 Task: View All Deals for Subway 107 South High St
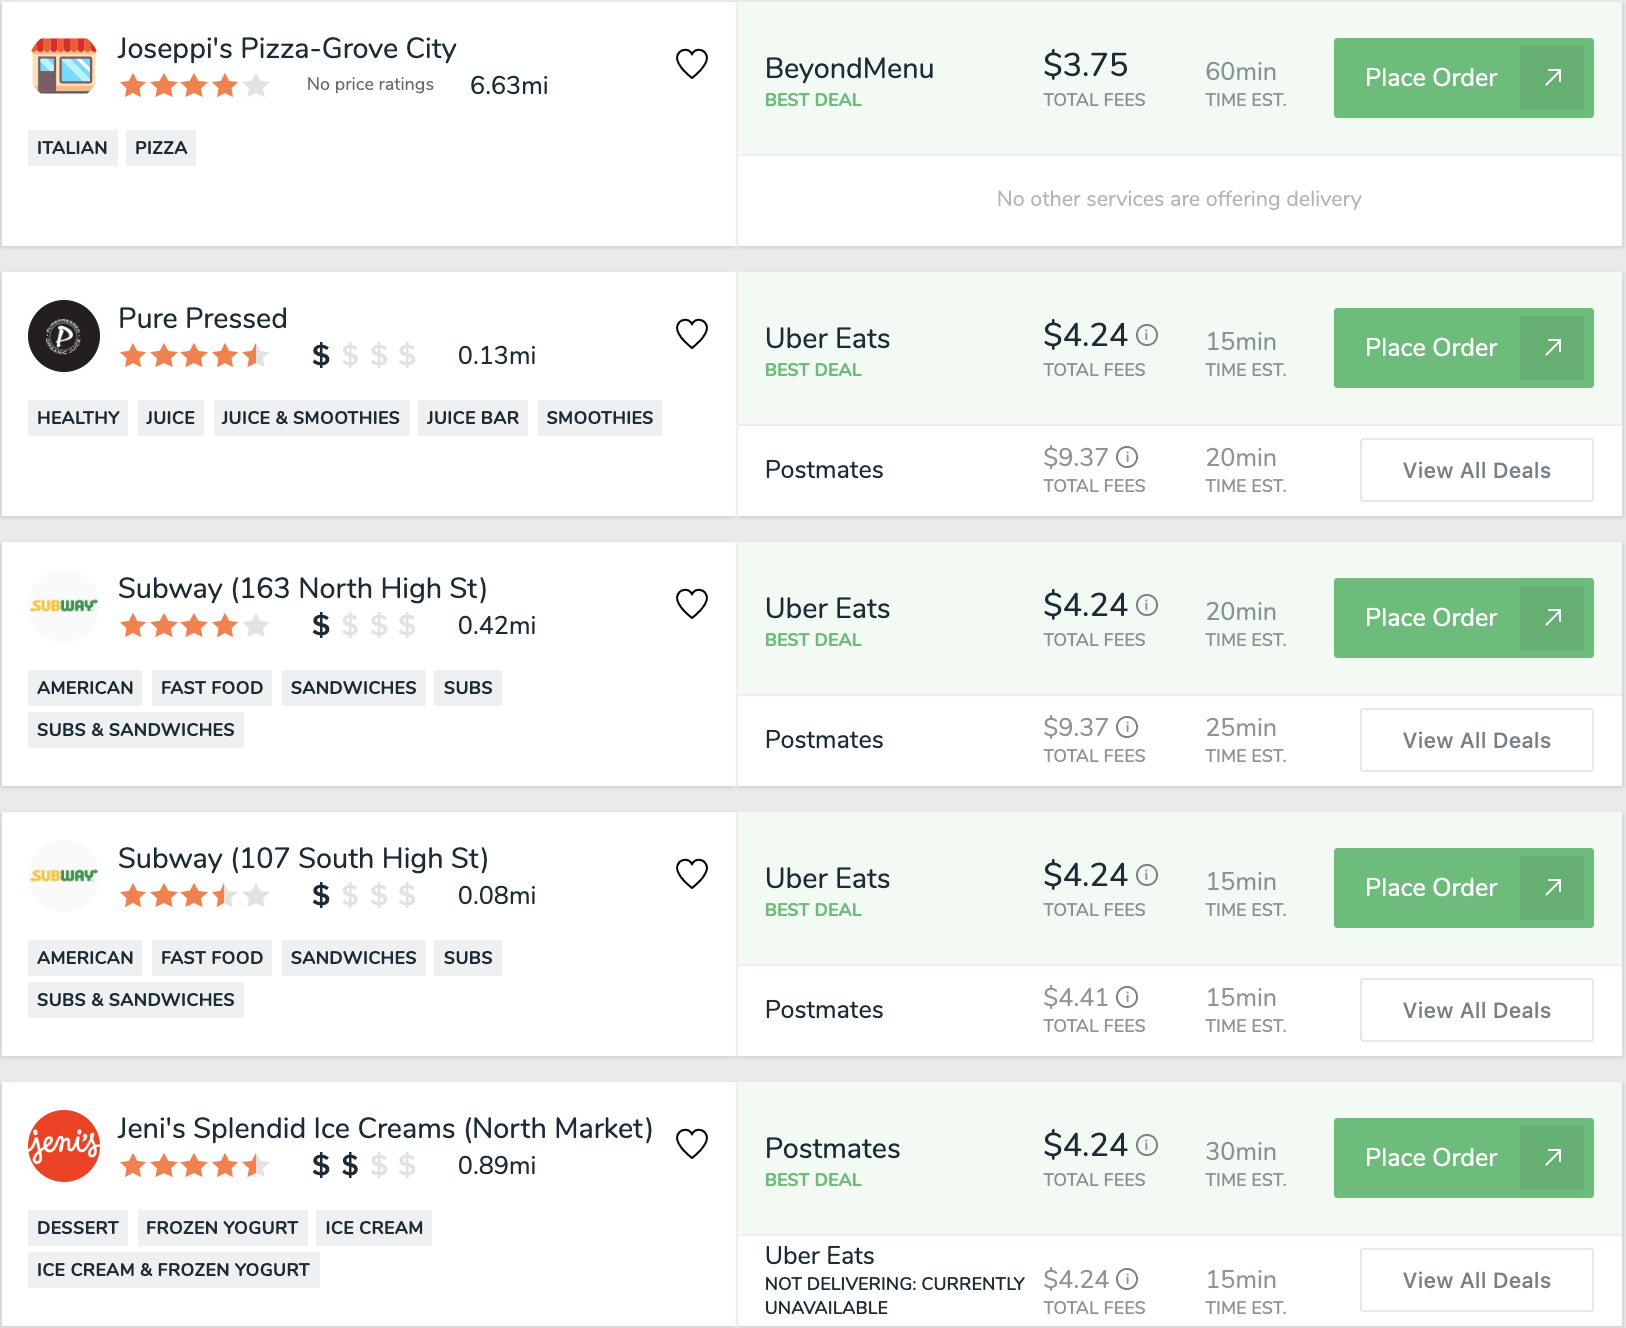[x=1477, y=1010]
